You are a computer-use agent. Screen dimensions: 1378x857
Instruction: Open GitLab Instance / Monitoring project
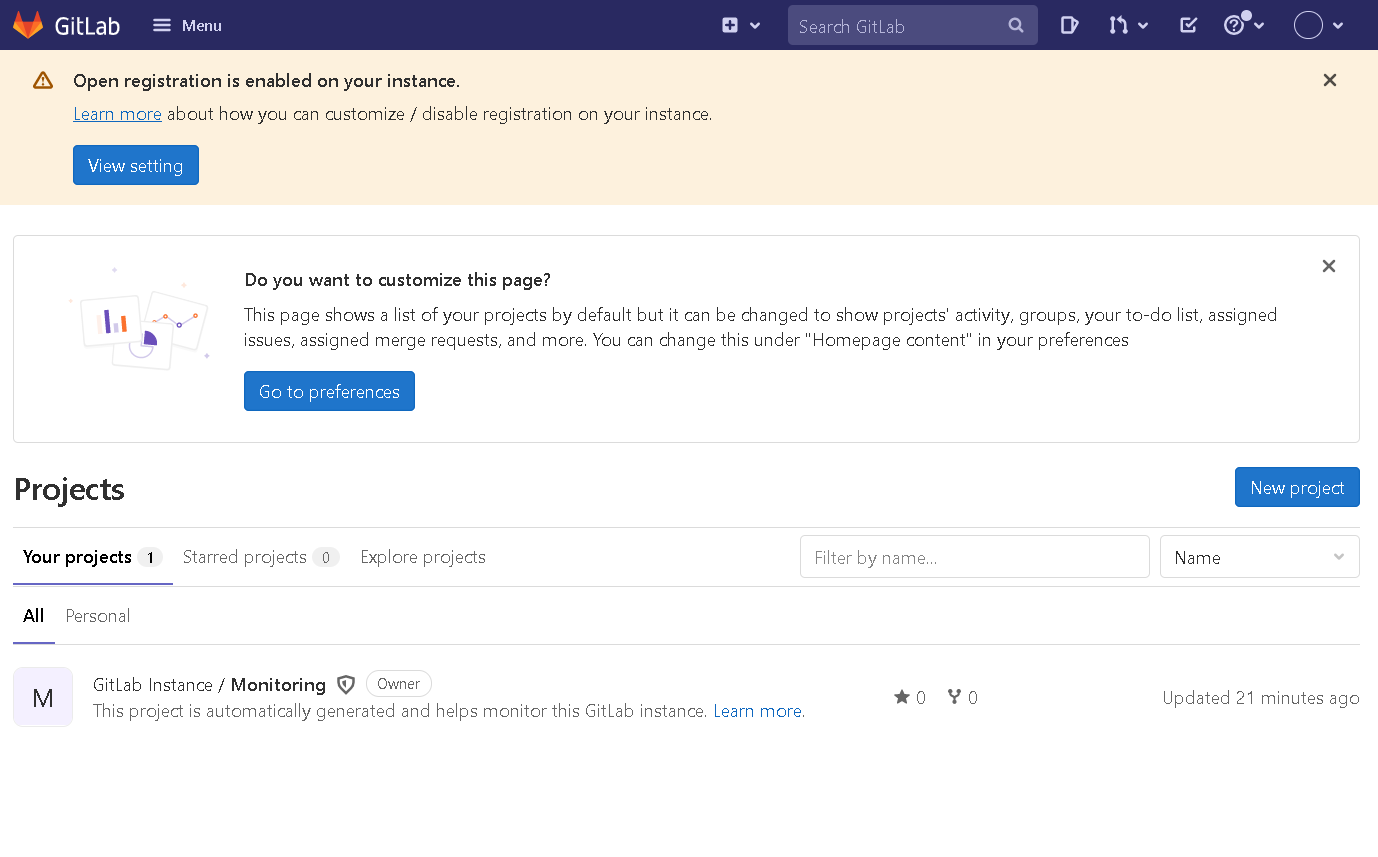coord(209,684)
